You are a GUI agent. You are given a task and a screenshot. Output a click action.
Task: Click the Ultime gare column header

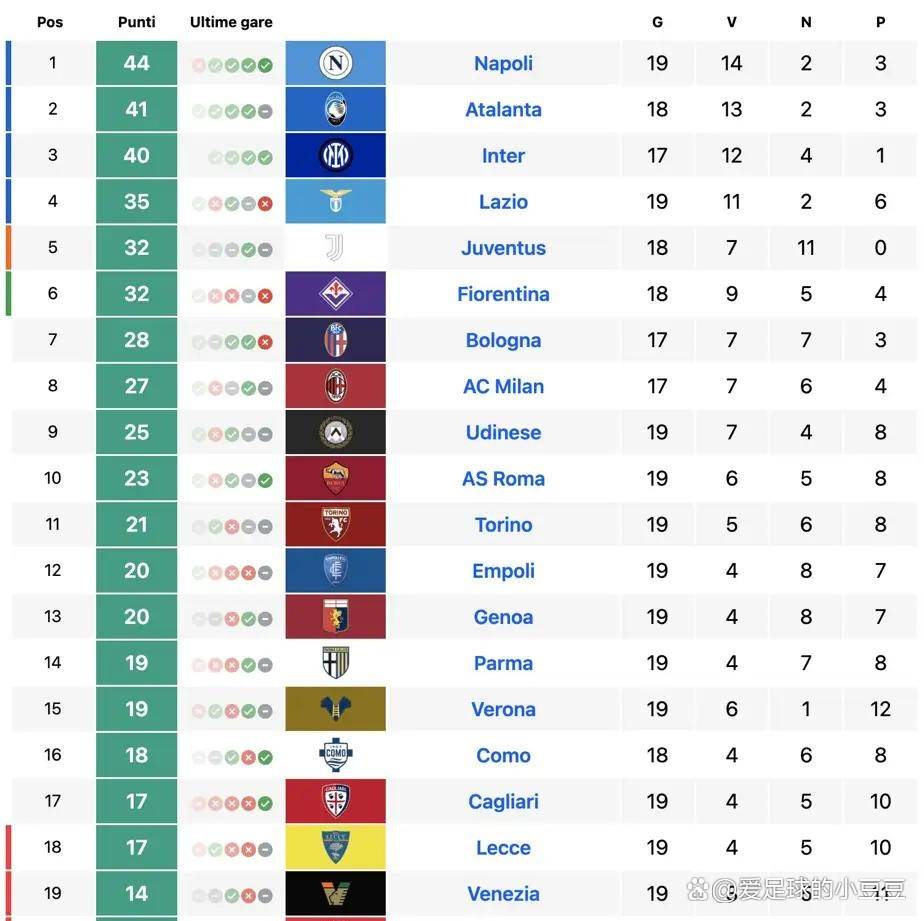[x=231, y=22]
